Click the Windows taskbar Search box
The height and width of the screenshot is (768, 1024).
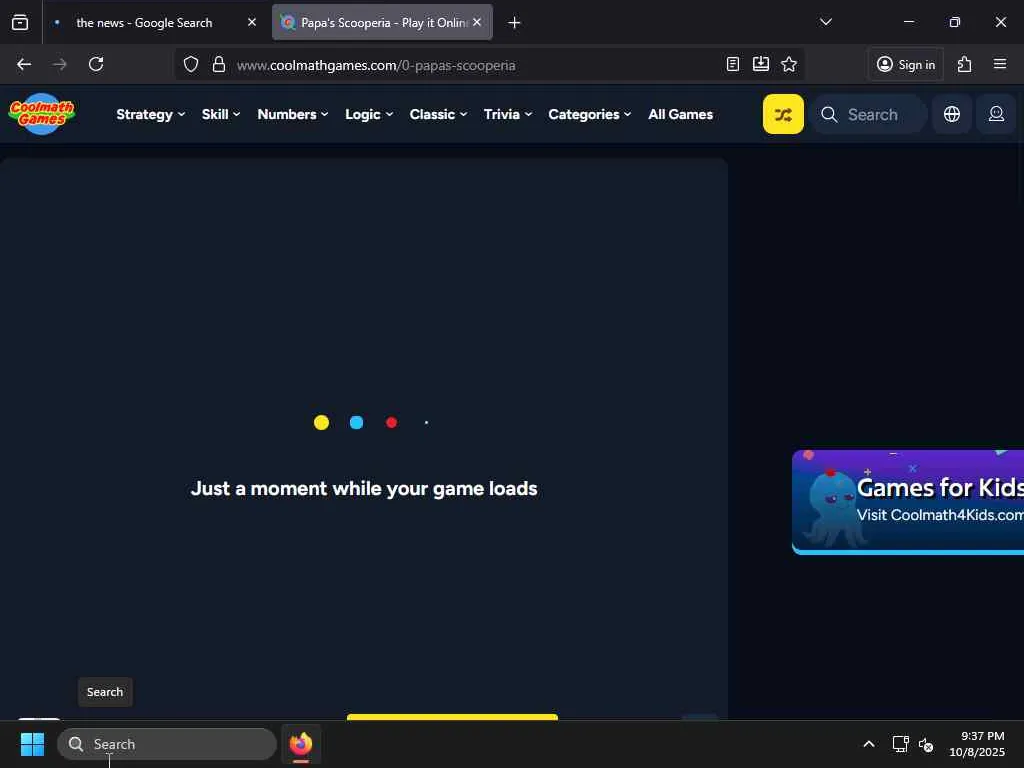point(167,744)
